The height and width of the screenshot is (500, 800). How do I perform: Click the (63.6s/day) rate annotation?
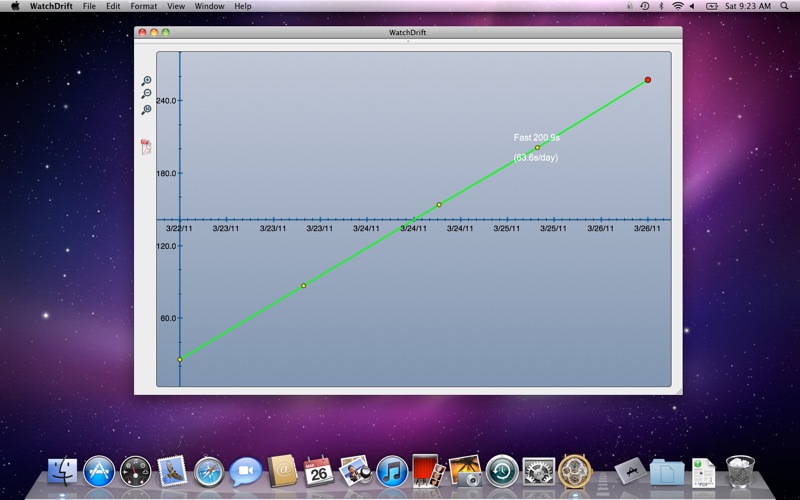536,158
